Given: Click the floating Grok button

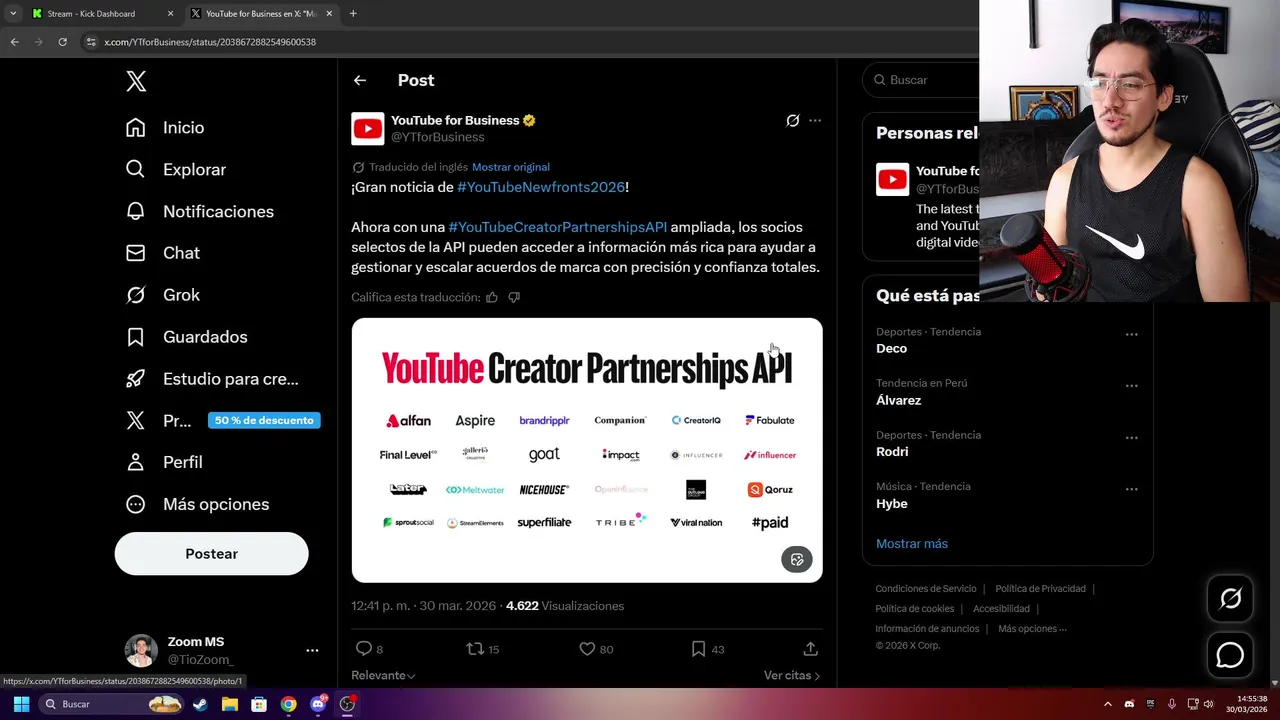Looking at the screenshot, I should tap(1230, 598).
